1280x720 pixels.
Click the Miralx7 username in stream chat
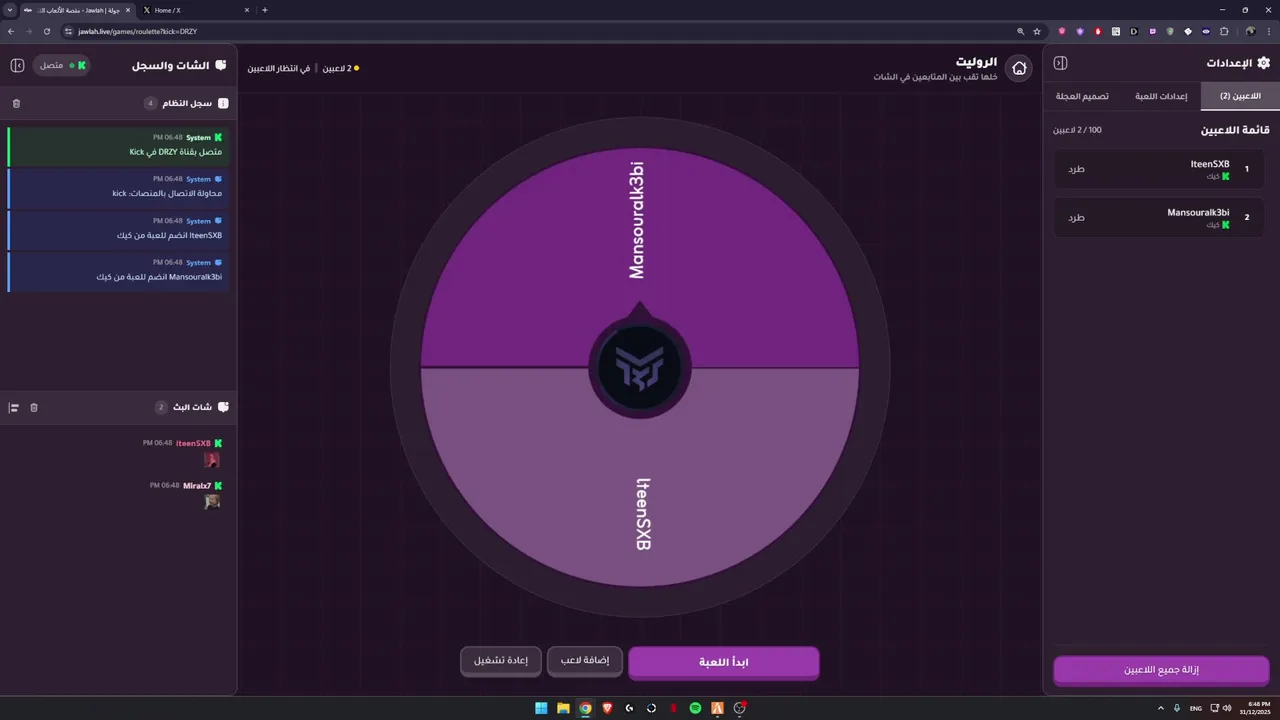tap(197, 485)
